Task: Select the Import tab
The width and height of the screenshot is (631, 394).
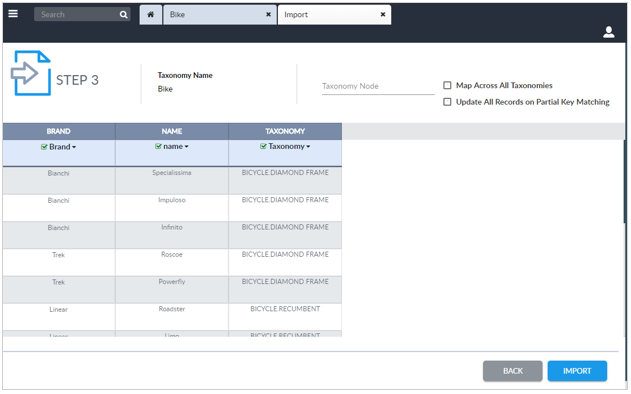Action: [x=334, y=14]
